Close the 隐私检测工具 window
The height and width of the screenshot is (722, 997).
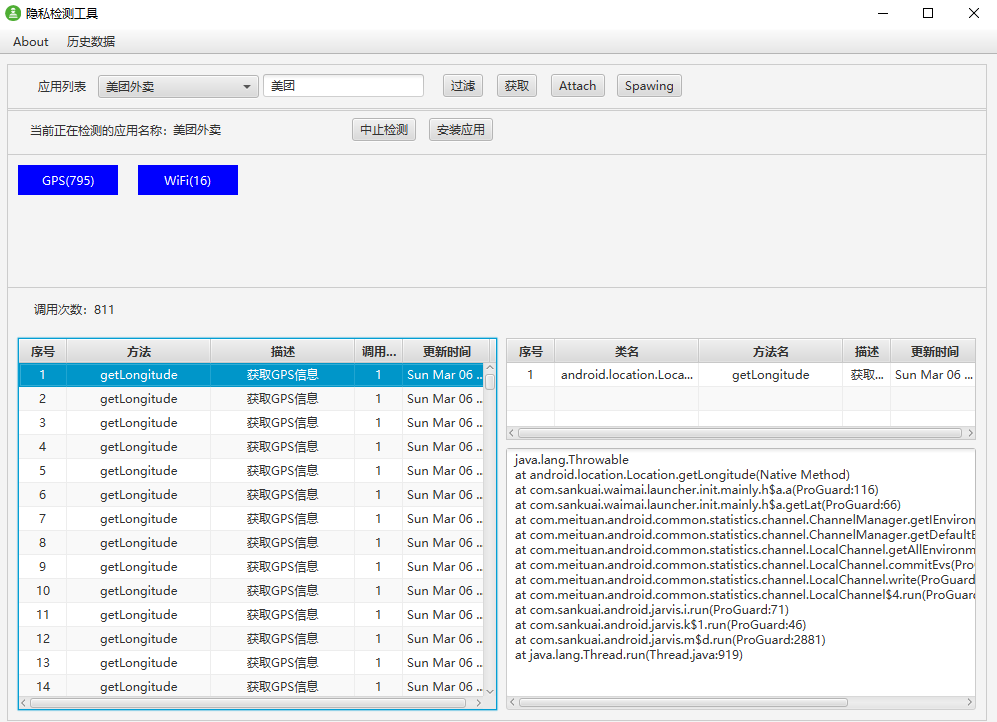click(x=973, y=13)
